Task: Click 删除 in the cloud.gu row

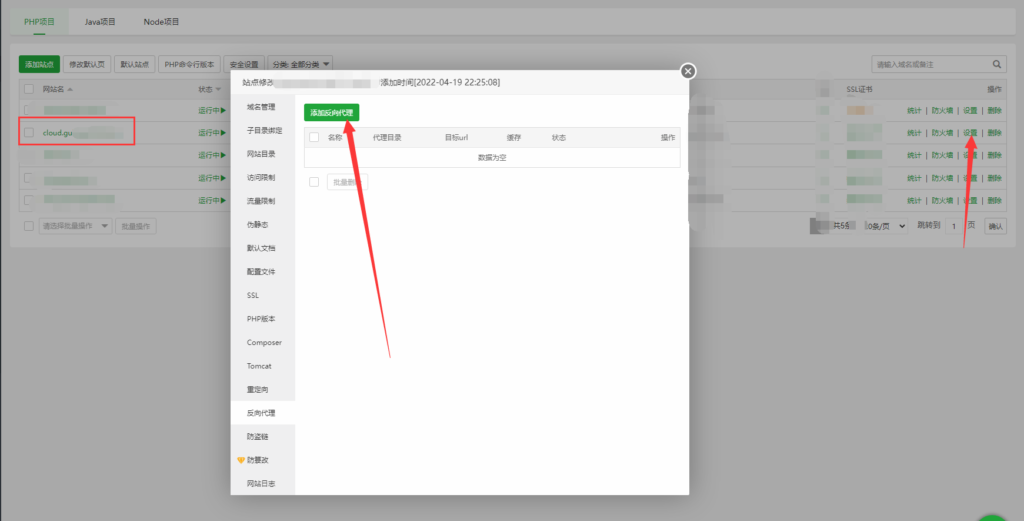Action: pos(994,133)
